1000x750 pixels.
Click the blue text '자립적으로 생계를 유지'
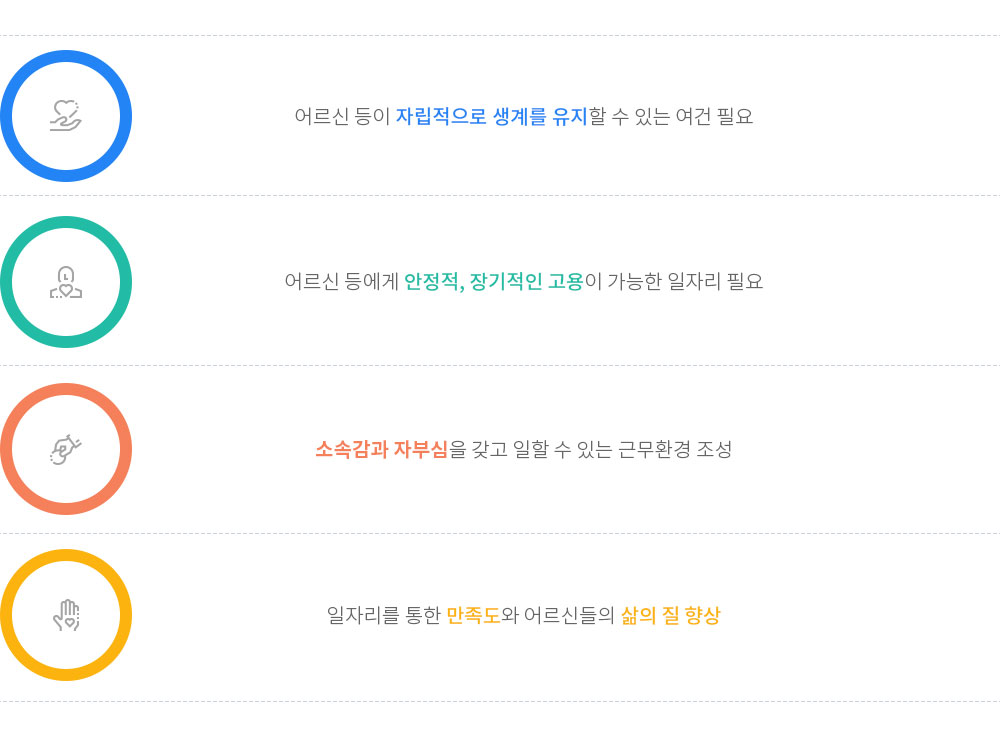(x=491, y=116)
